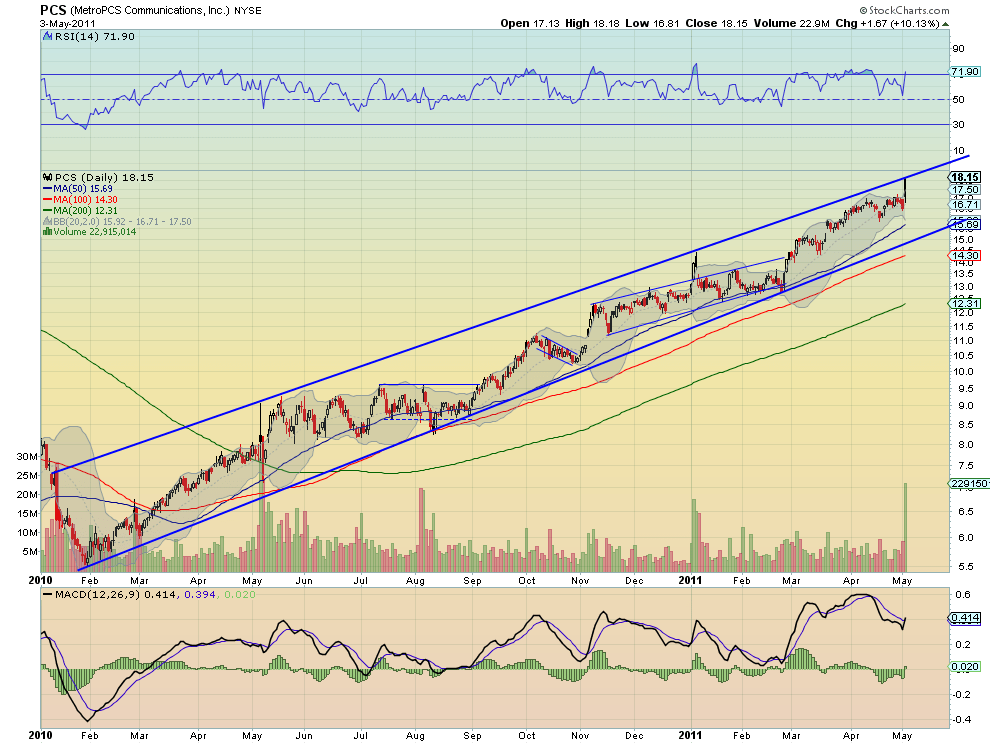Click the 18.15 last-price tag on the axis
Screen dimensions: 990x744
[x=965, y=177]
